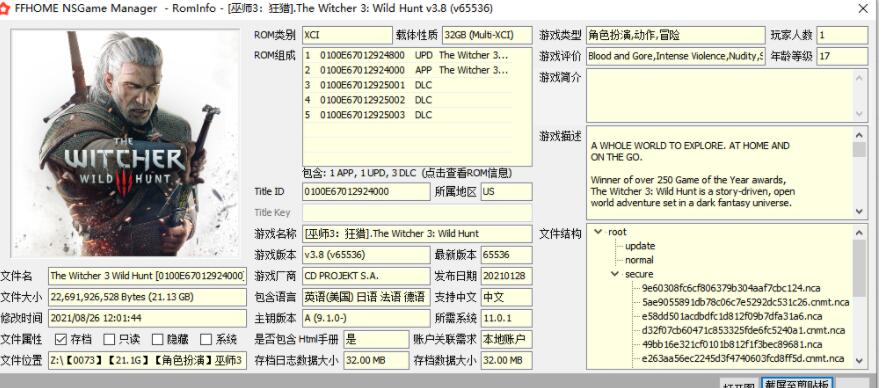
Task: Enable the 隐藏 hidden checkbox
Action: 157,339
